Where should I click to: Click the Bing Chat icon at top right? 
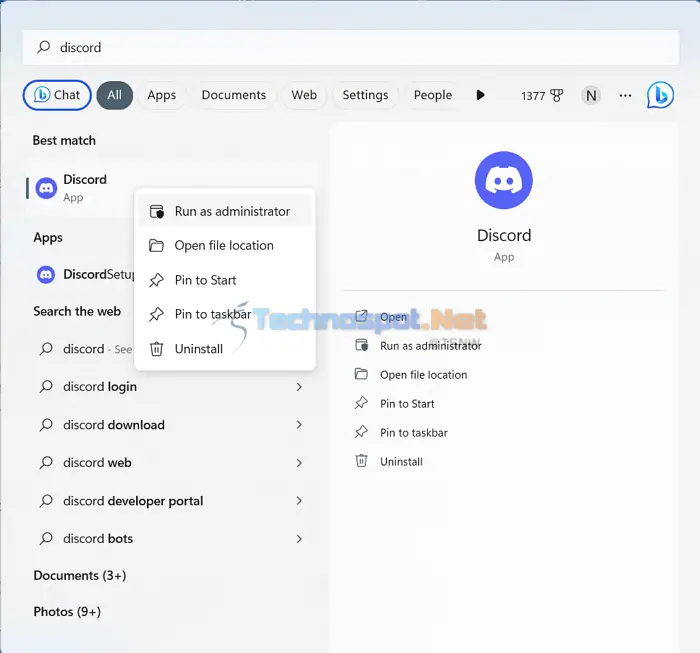pyautogui.click(x=660, y=95)
